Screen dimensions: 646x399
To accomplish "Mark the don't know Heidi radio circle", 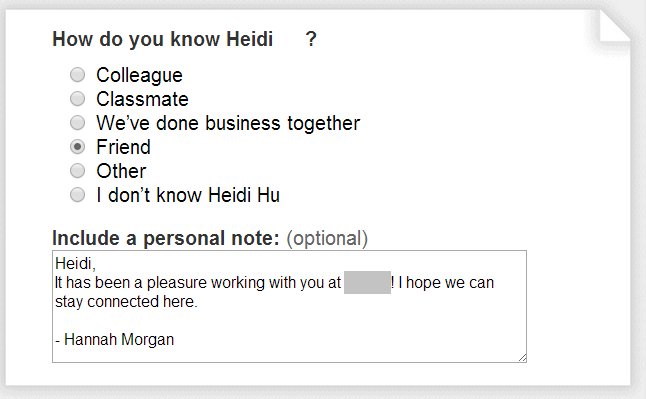I will pyautogui.click(x=77, y=195).
